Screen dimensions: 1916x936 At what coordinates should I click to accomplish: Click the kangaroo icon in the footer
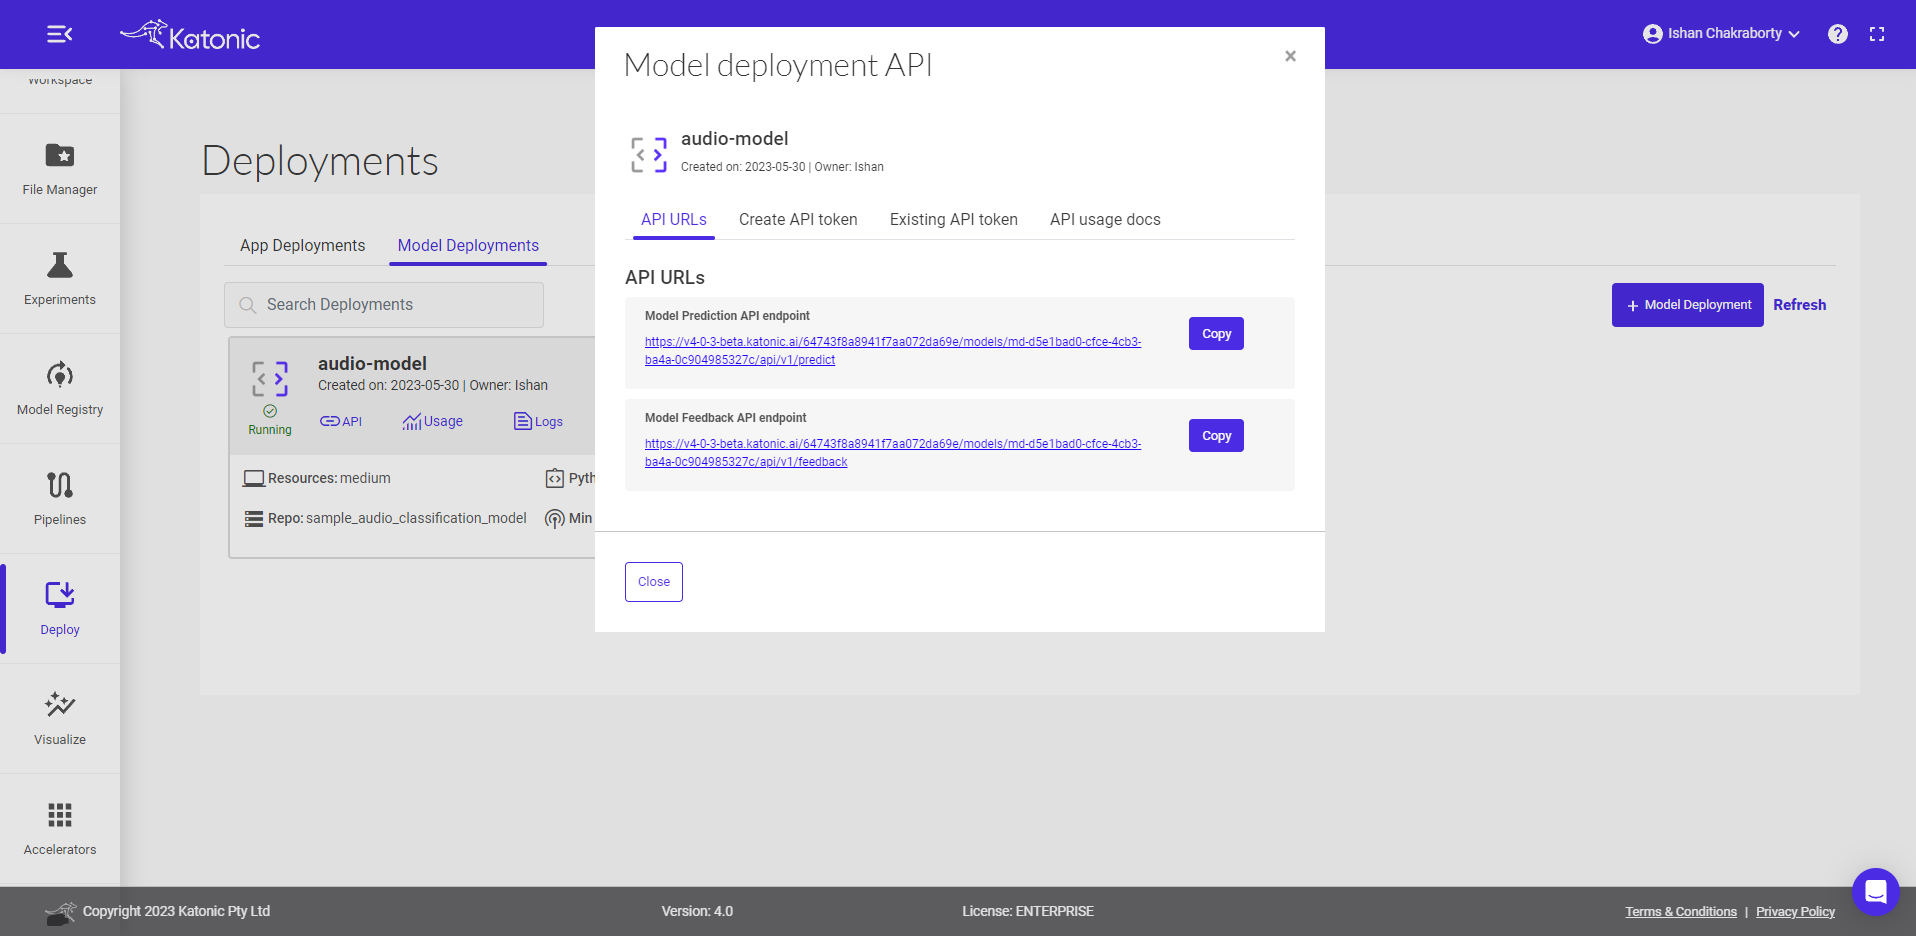pos(61,912)
